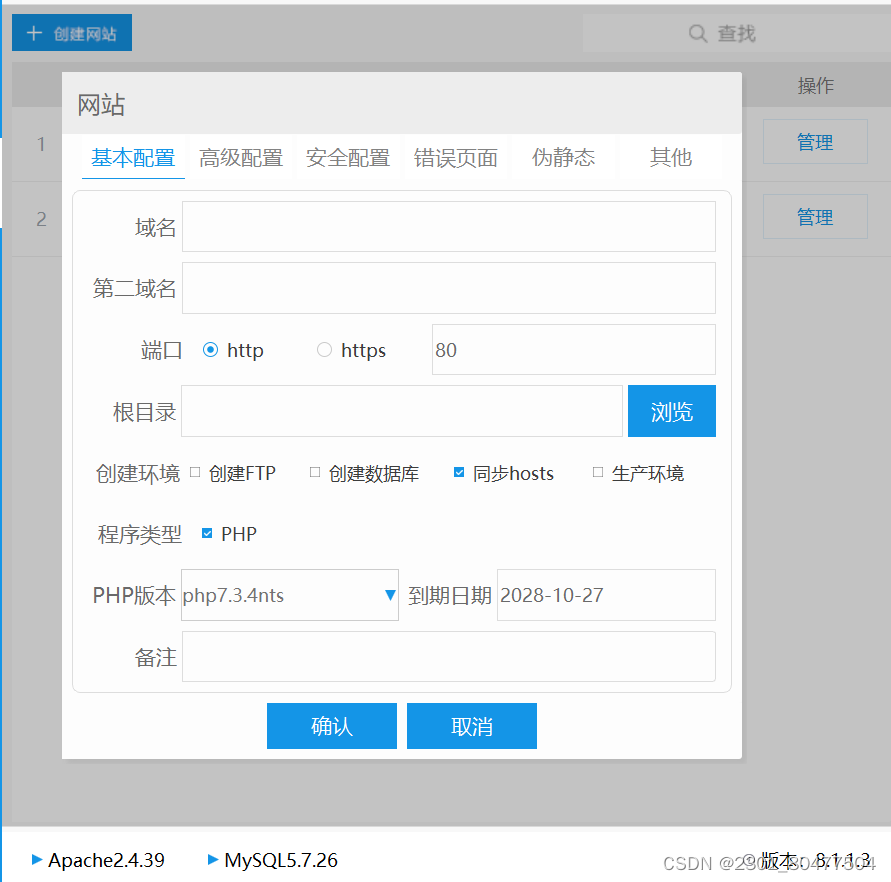Image resolution: width=891 pixels, height=882 pixels.
Task: Click the search magnifier icon in 查找 box
Action: (x=698, y=32)
